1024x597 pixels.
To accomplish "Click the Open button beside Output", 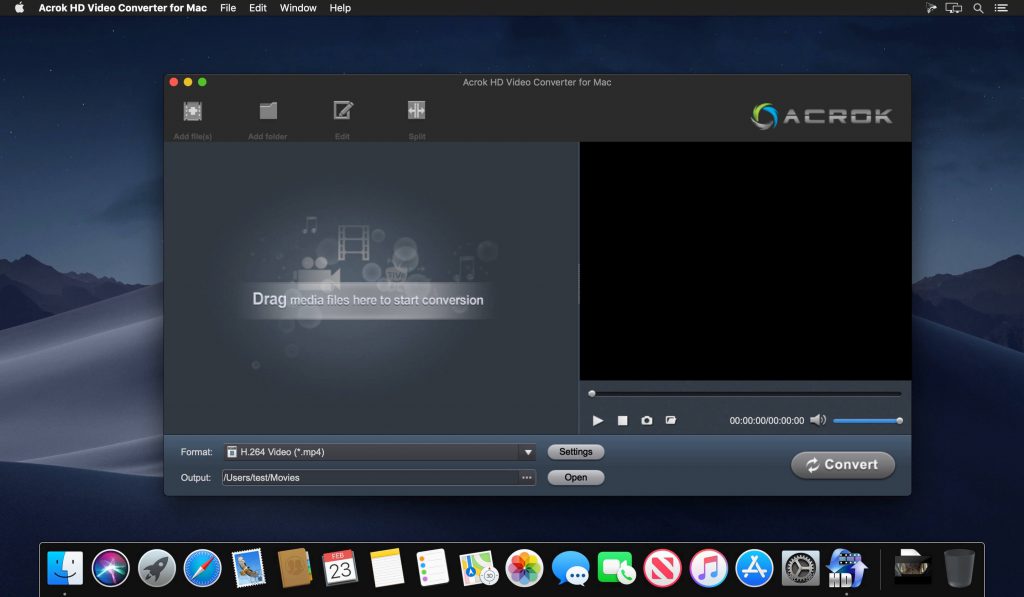I will coord(575,477).
